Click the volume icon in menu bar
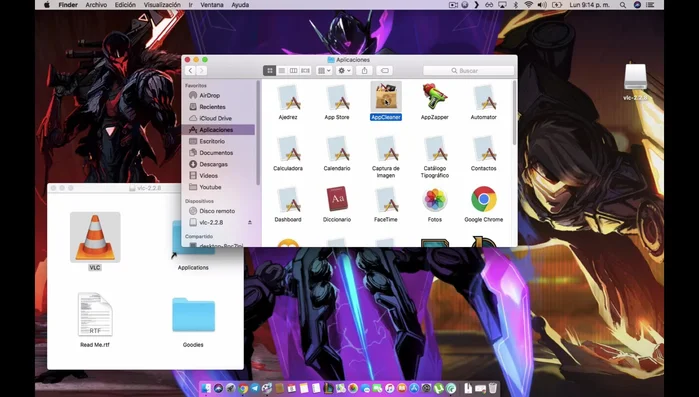This screenshot has width=699, height=397. (542, 5)
